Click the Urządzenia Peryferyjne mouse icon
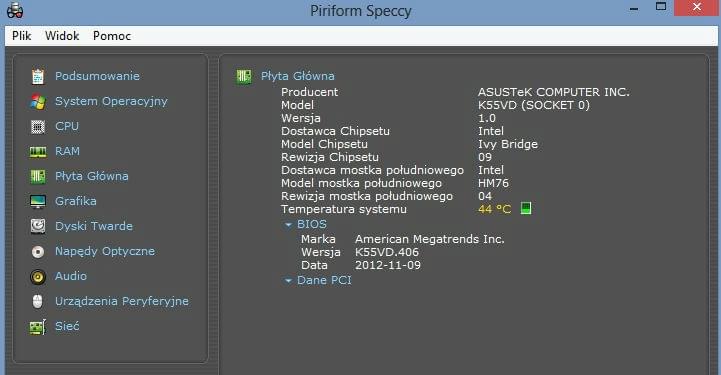The height and width of the screenshot is (375, 721). pyautogui.click(x=38, y=301)
